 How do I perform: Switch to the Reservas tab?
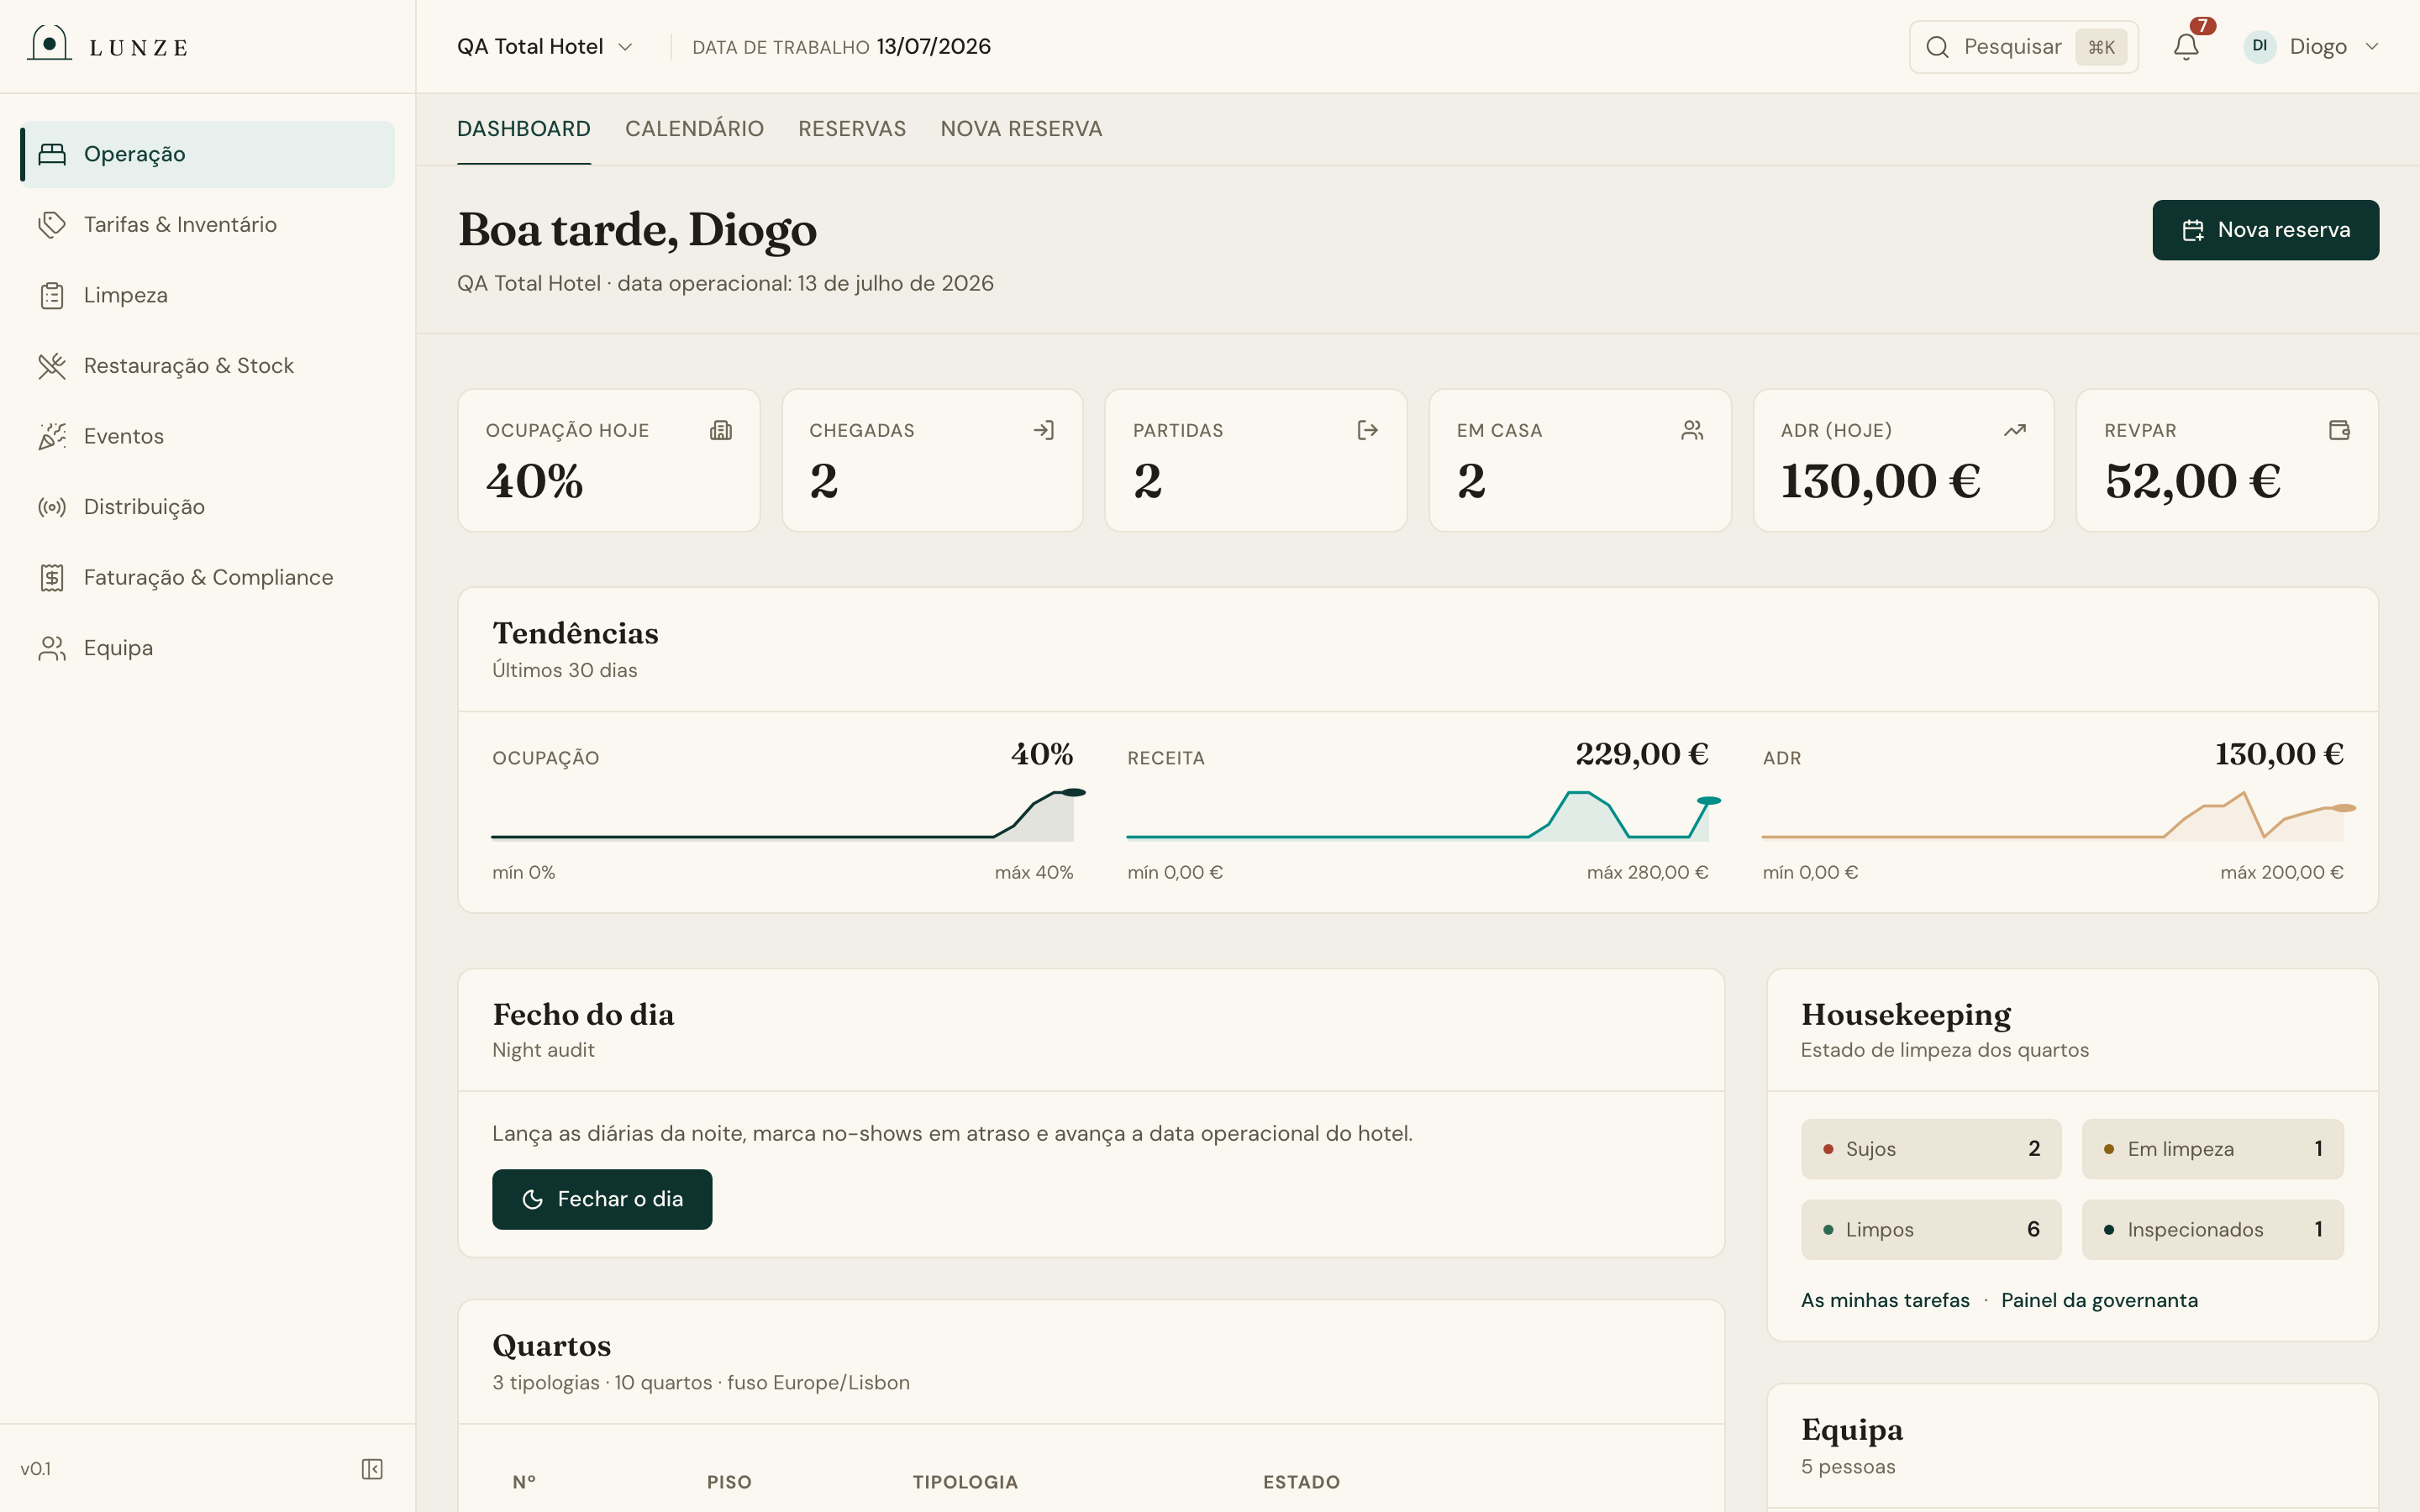(x=852, y=129)
